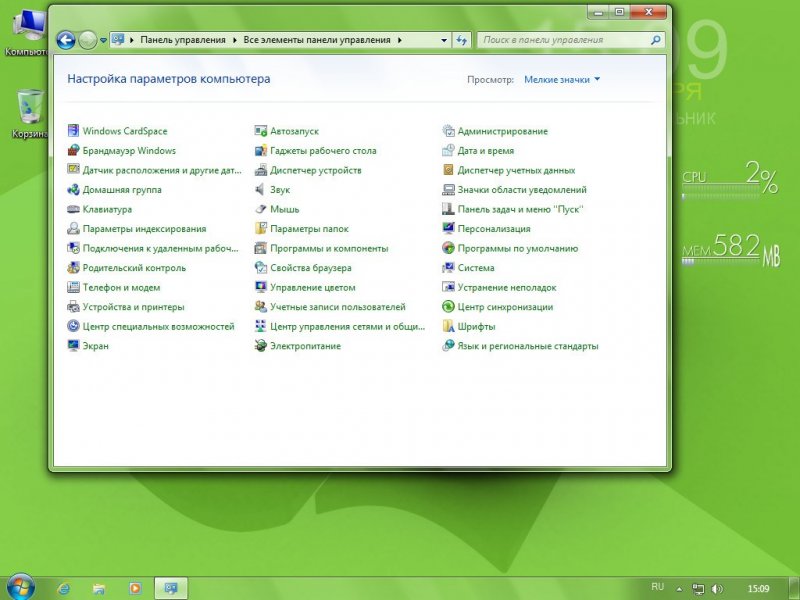800x600 pixels.
Task: Open Параметры индексирования link
Action: [x=144, y=229]
